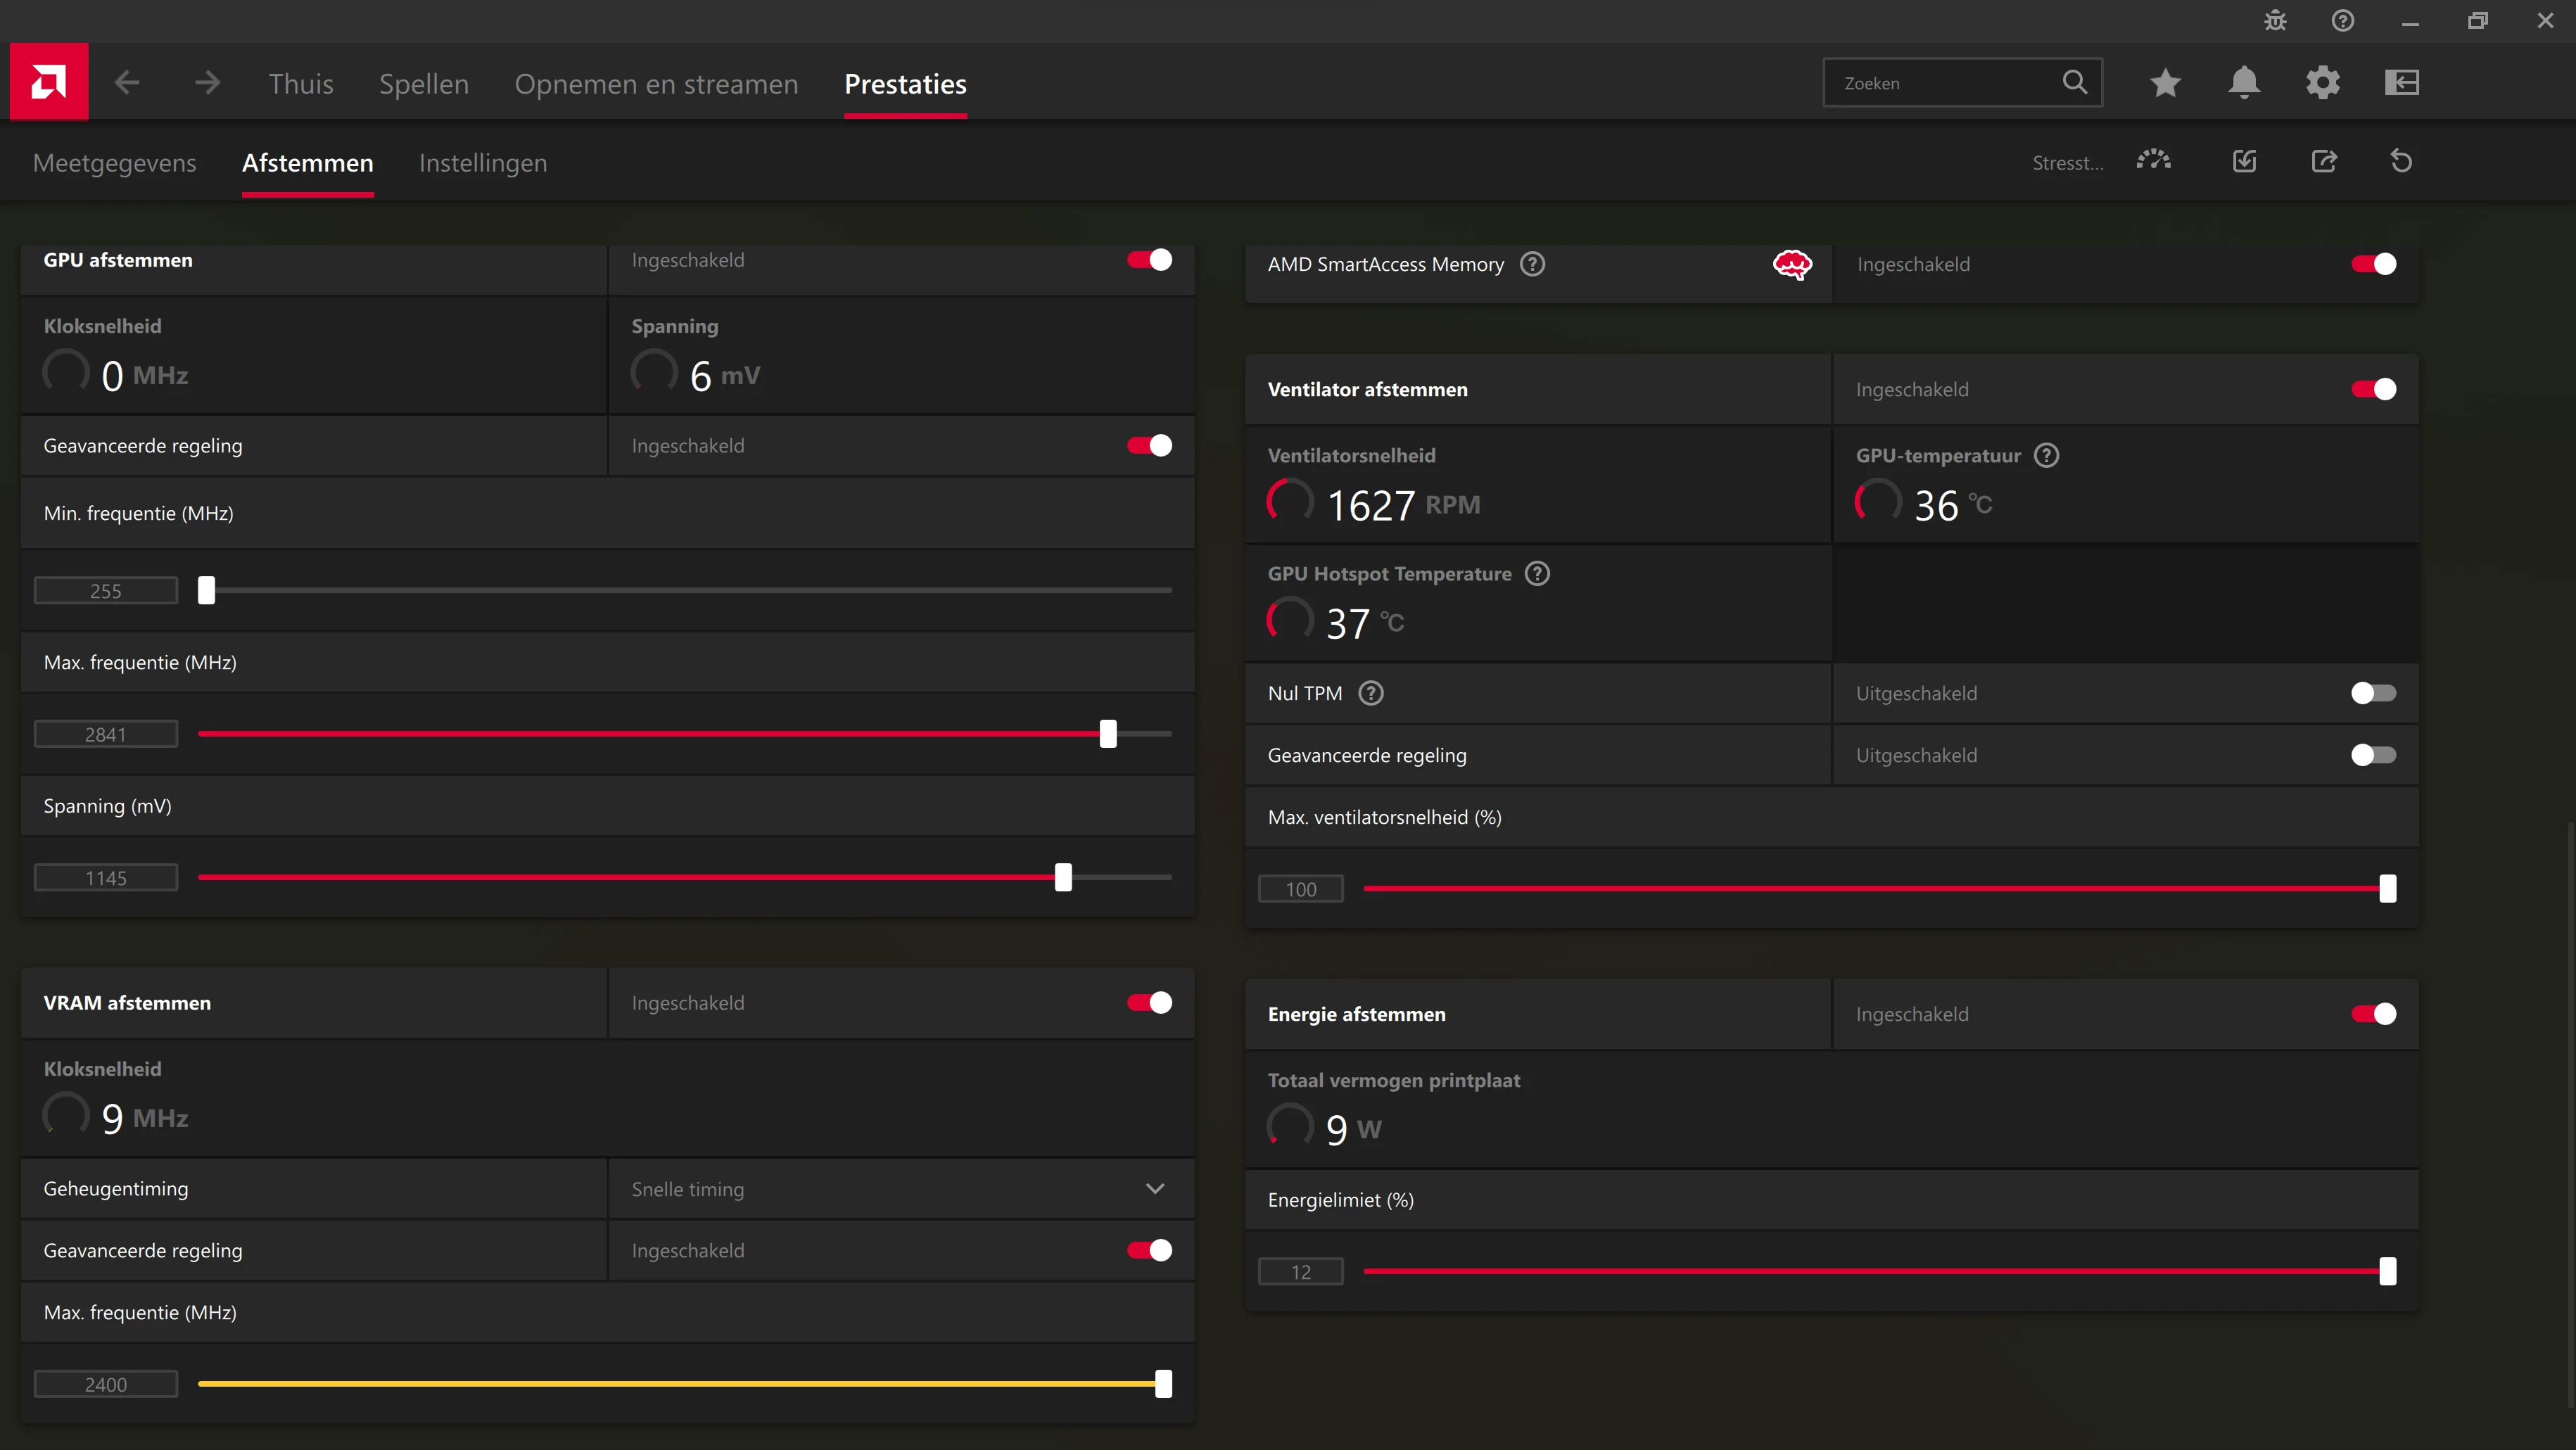Open Opnemen en streamen tab
Image resolution: width=2576 pixels, height=1450 pixels.
(x=656, y=84)
